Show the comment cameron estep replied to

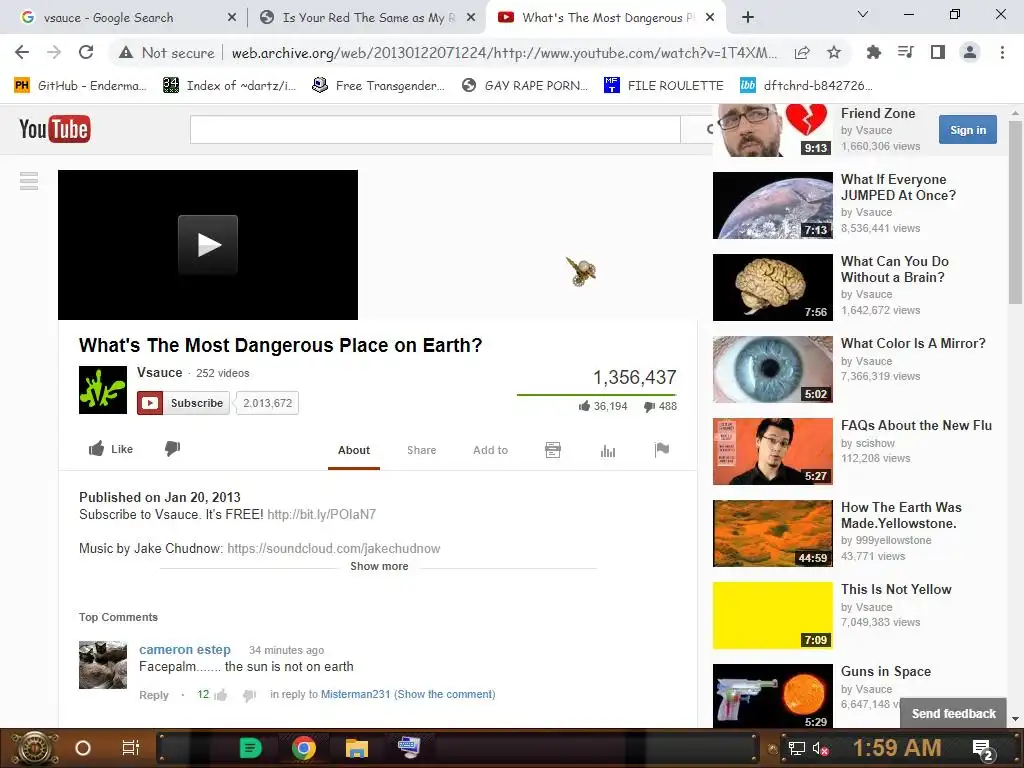pos(445,694)
